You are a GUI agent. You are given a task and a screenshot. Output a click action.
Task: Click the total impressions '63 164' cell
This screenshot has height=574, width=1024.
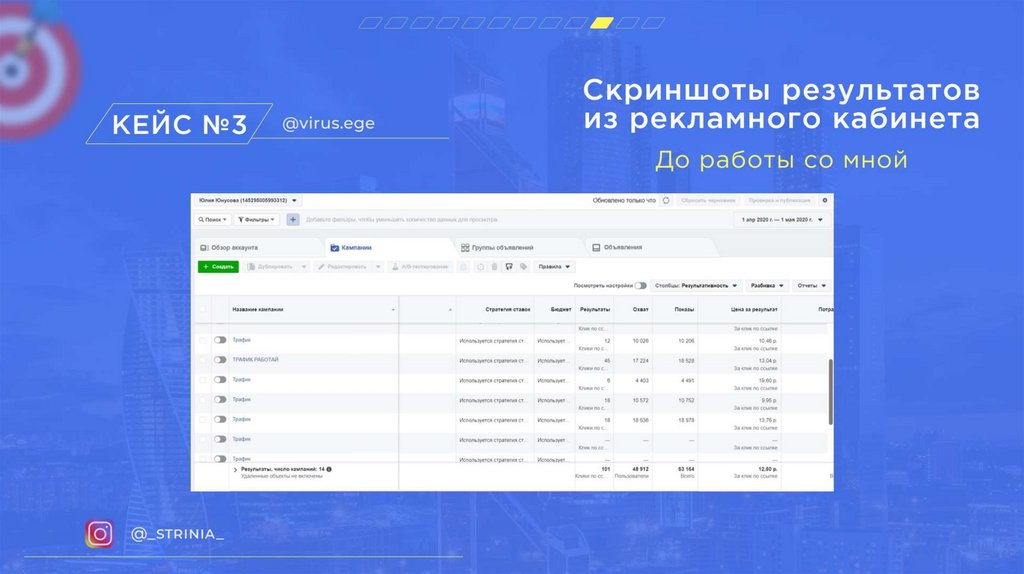coord(685,469)
